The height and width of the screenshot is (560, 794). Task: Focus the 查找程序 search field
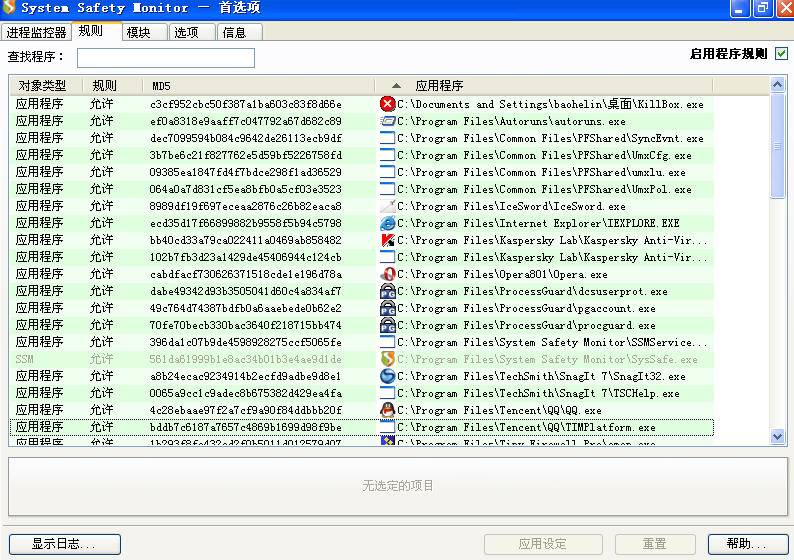click(x=166, y=58)
